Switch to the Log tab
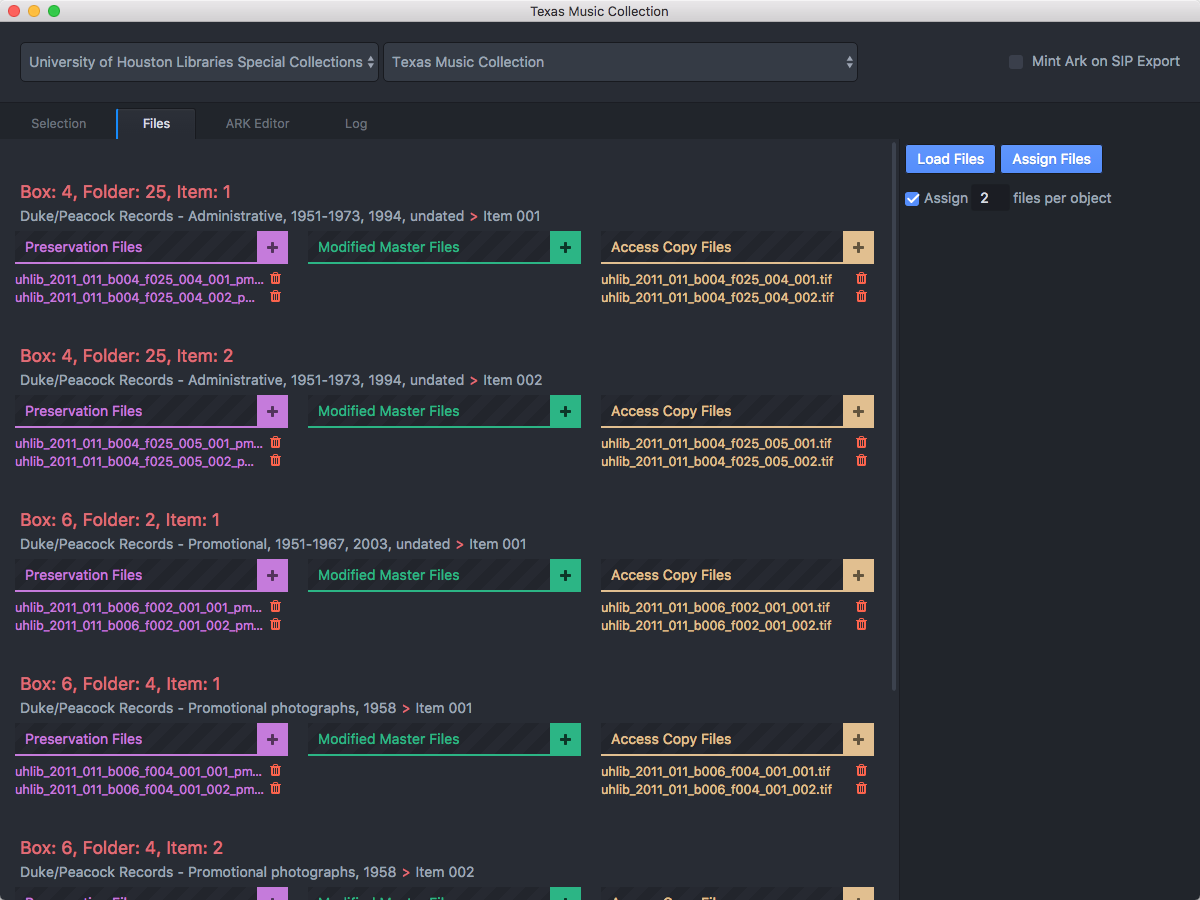Image resolution: width=1200 pixels, height=900 pixels. point(356,124)
